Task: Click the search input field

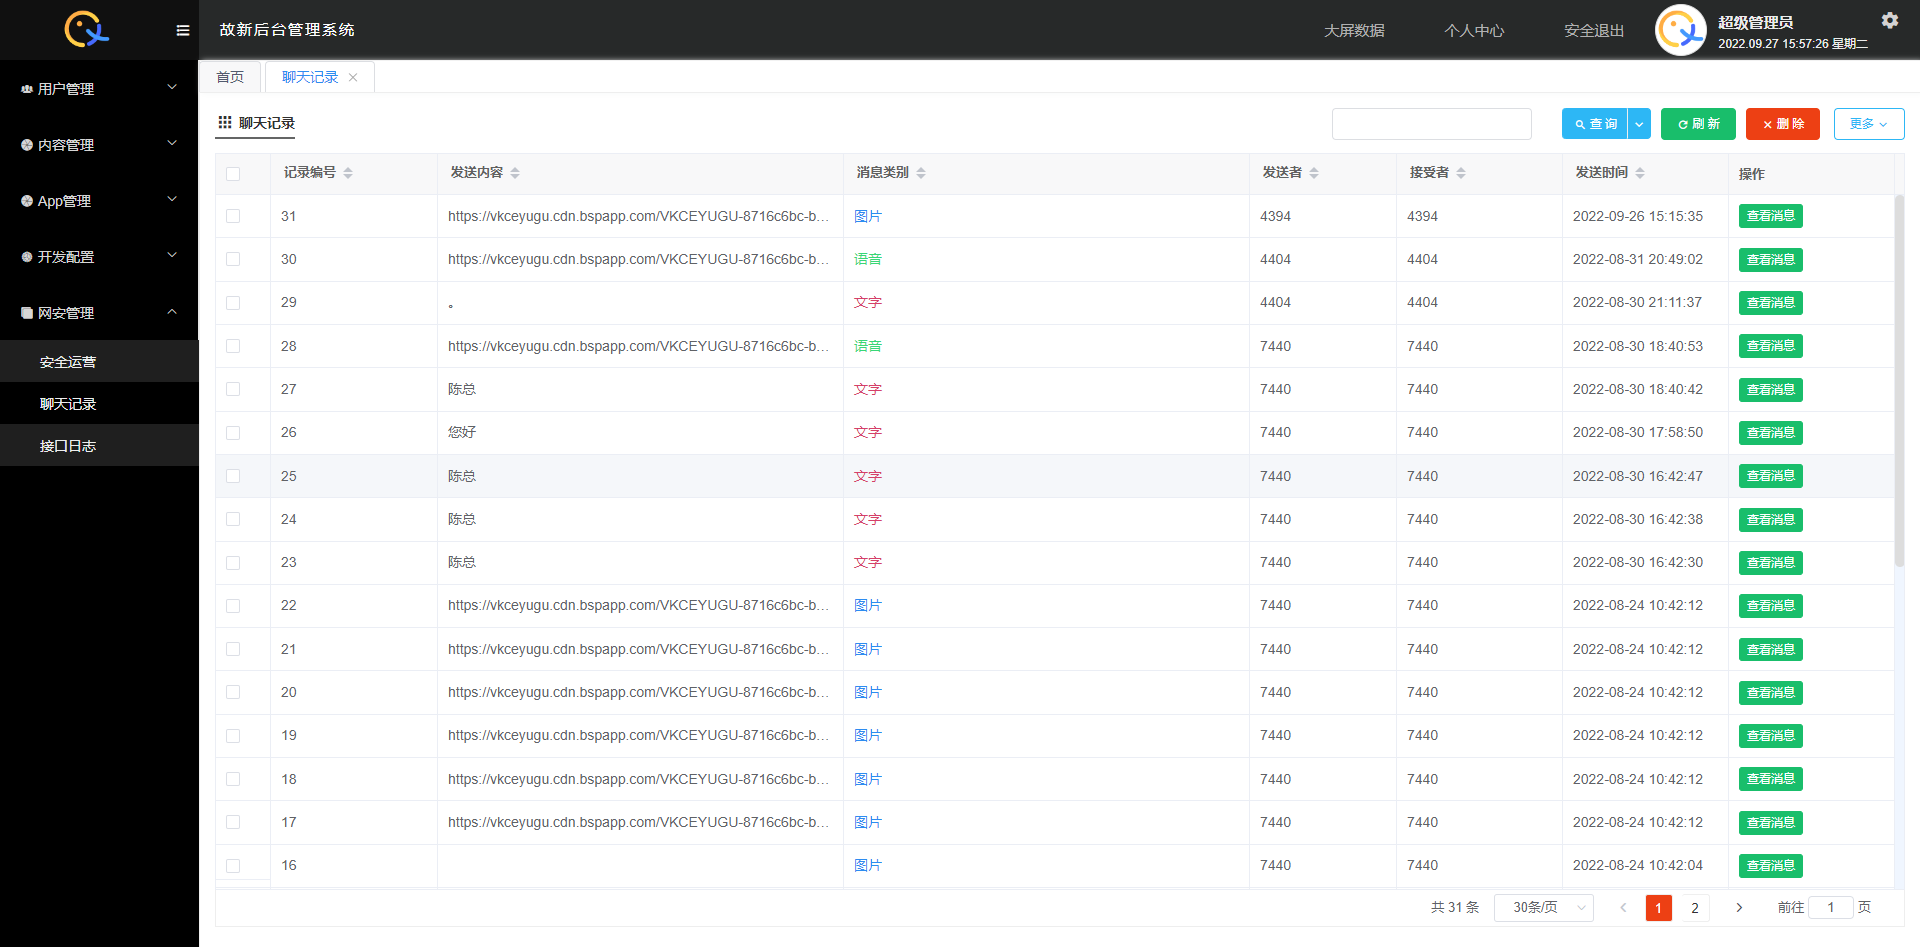Action: point(1431,124)
